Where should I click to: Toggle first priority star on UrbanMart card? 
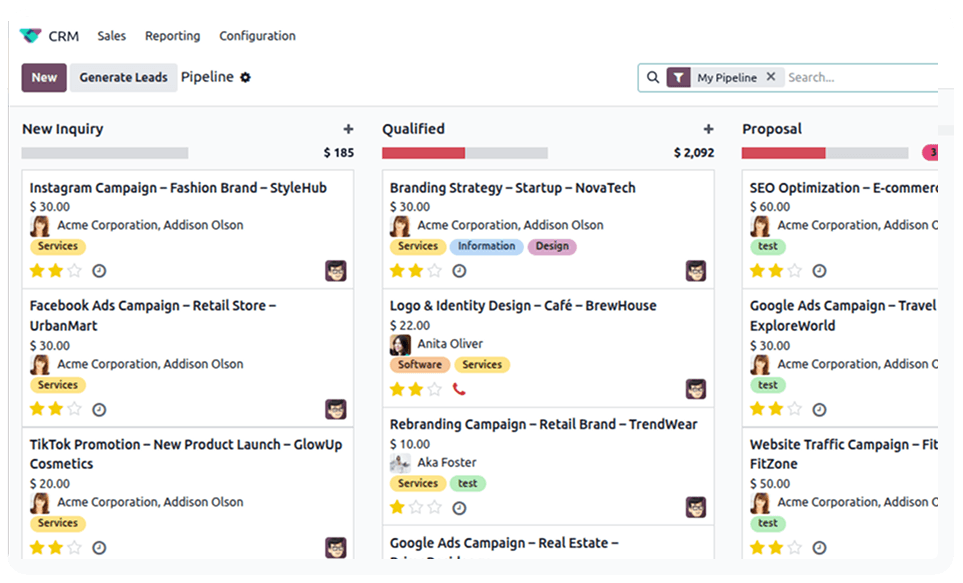click(x=37, y=409)
